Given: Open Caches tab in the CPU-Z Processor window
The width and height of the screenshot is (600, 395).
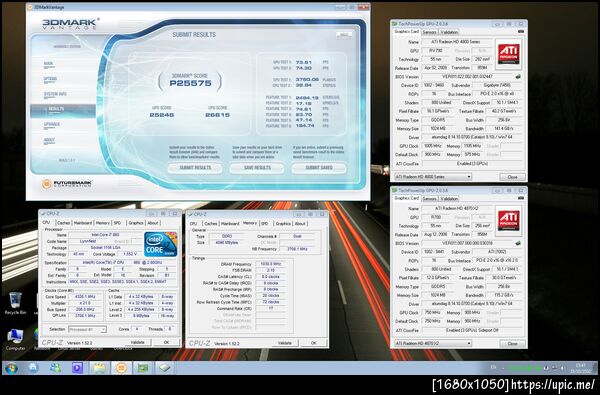Looking at the screenshot, I should [64, 223].
